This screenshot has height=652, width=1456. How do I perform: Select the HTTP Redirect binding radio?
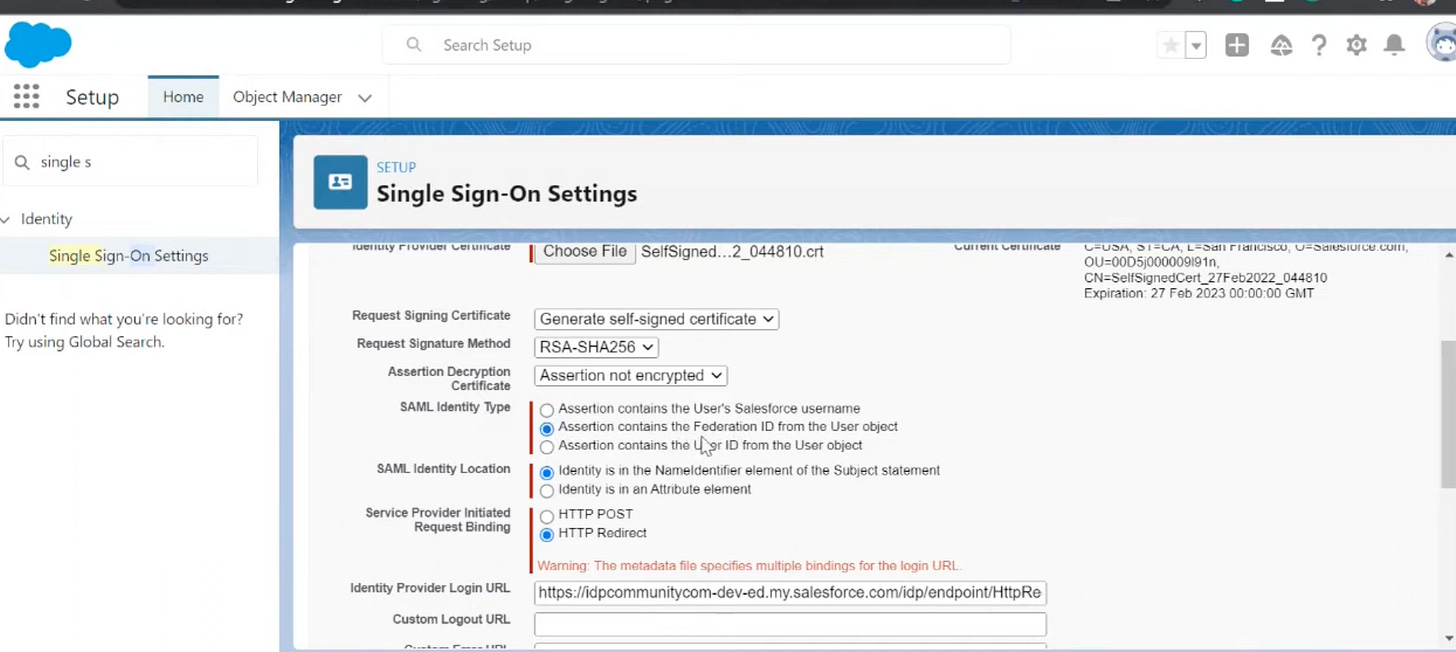[x=546, y=535]
